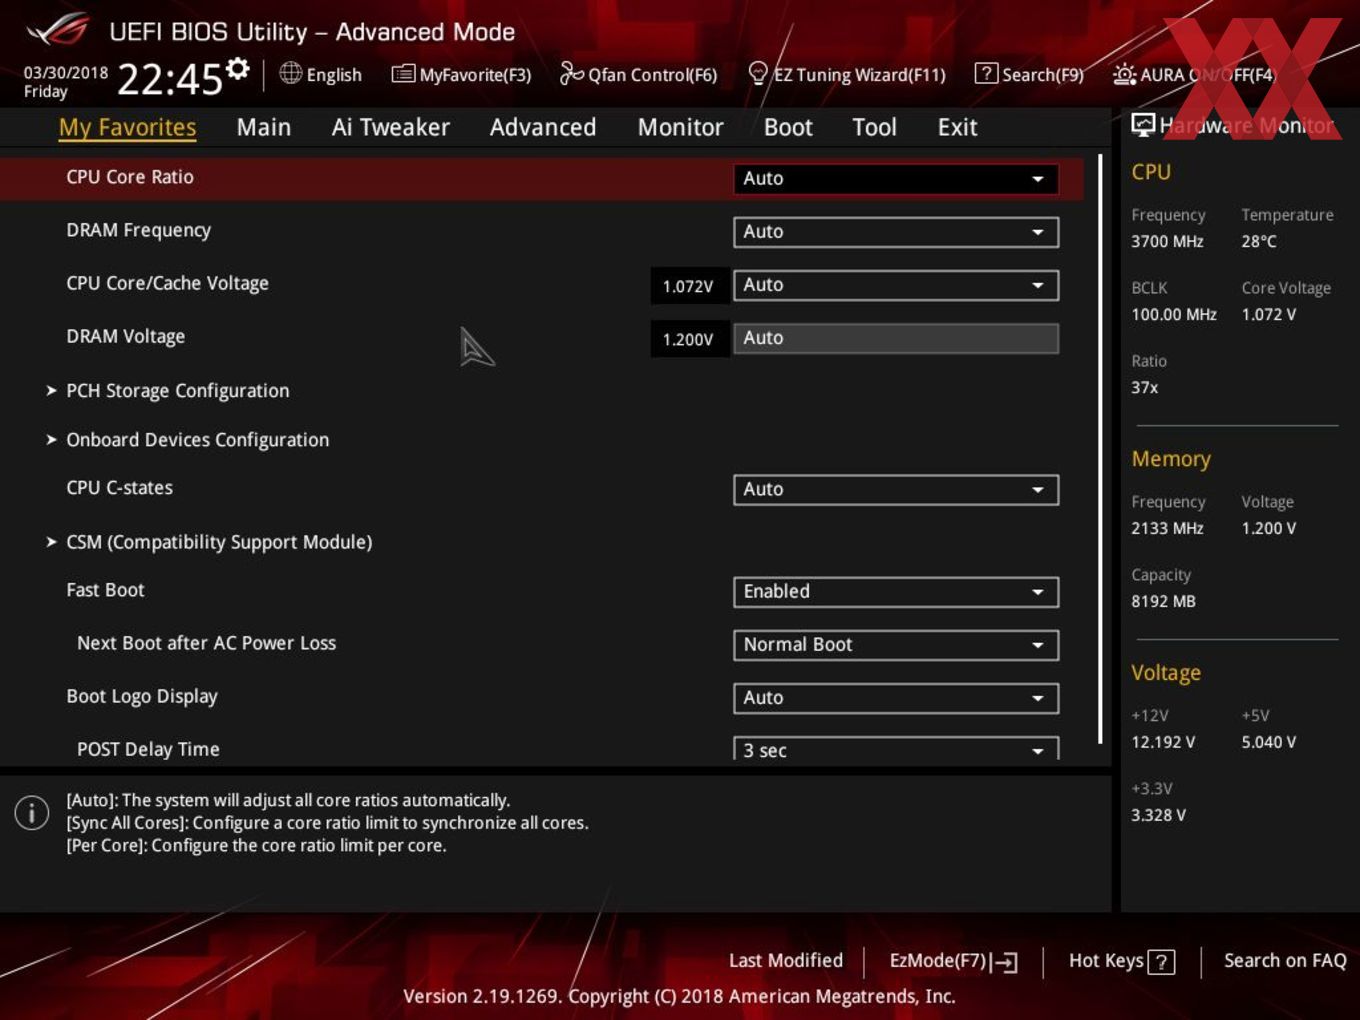Screen dimensions: 1360x1020
Task: Click the 1.200V DRAM voltage readout box
Action: (x=688, y=339)
